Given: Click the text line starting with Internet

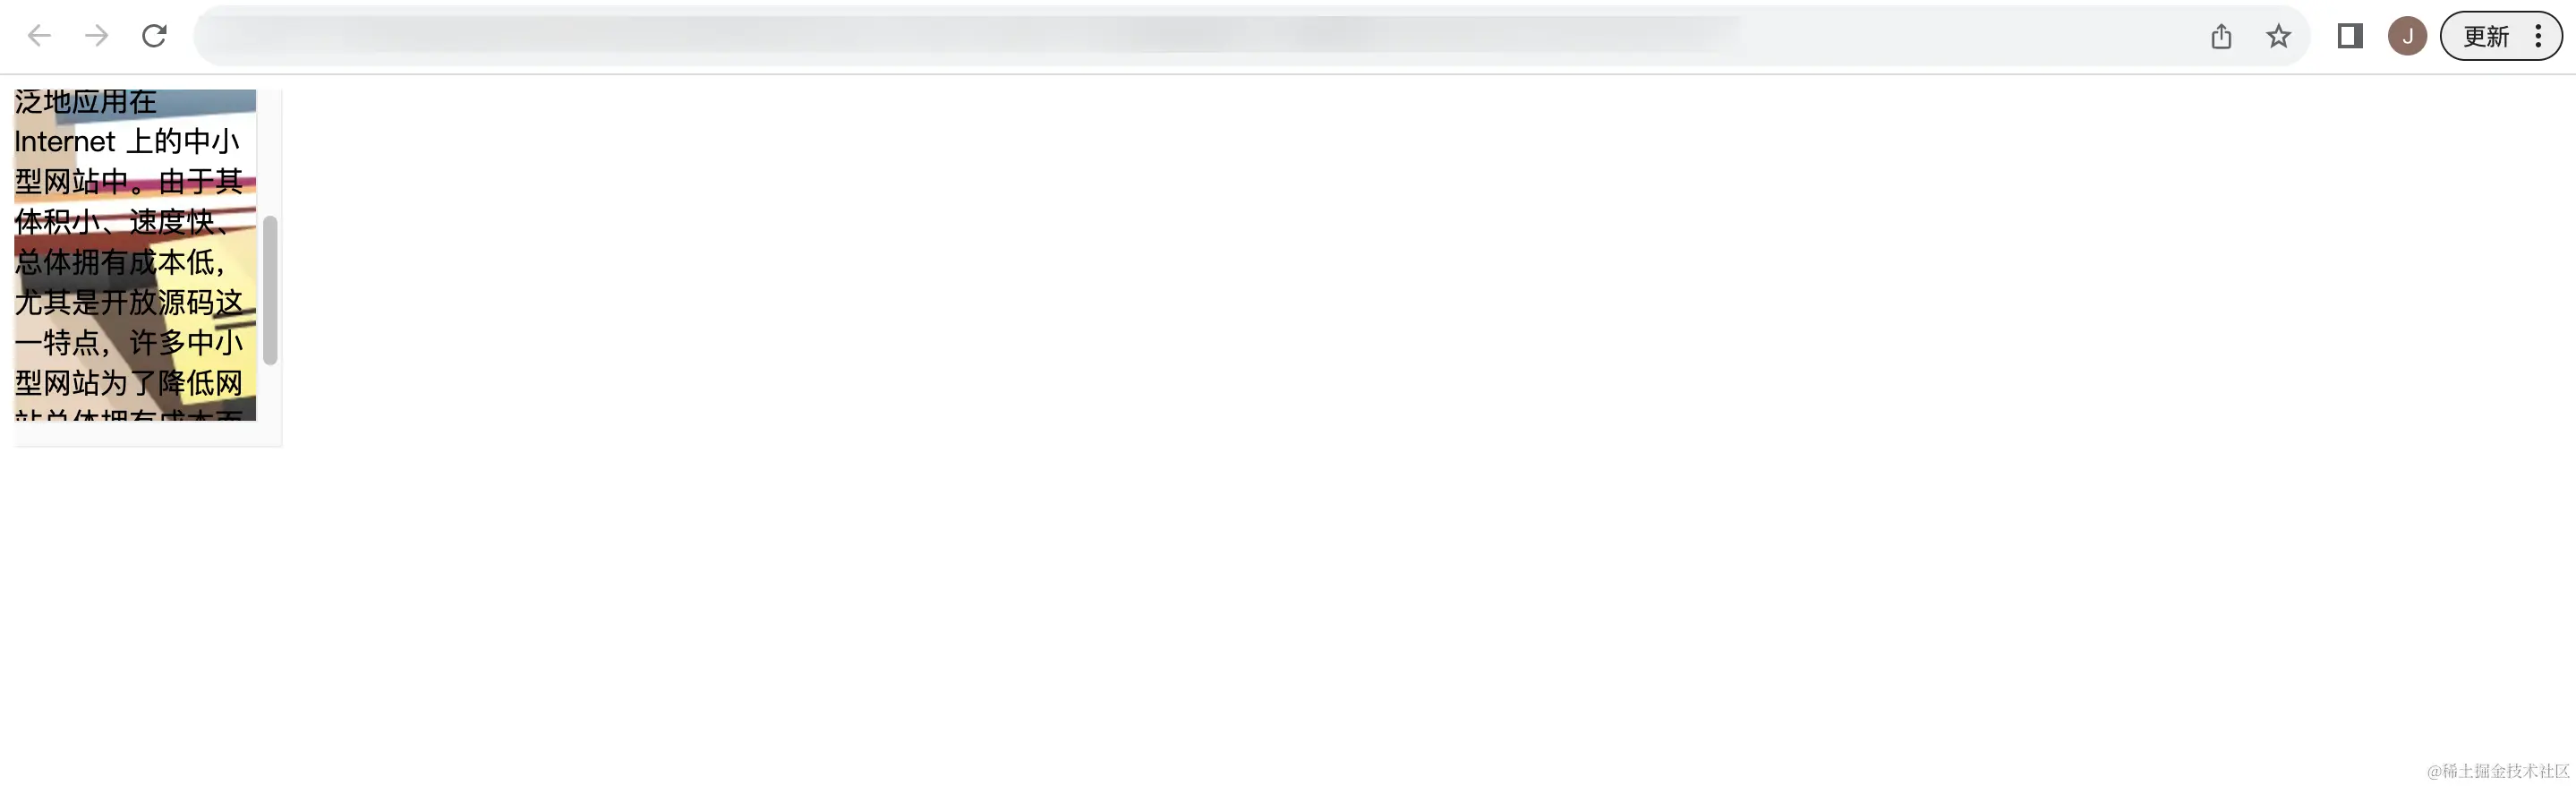Looking at the screenshot, I should pyautogui.click(x=127, y=141).
